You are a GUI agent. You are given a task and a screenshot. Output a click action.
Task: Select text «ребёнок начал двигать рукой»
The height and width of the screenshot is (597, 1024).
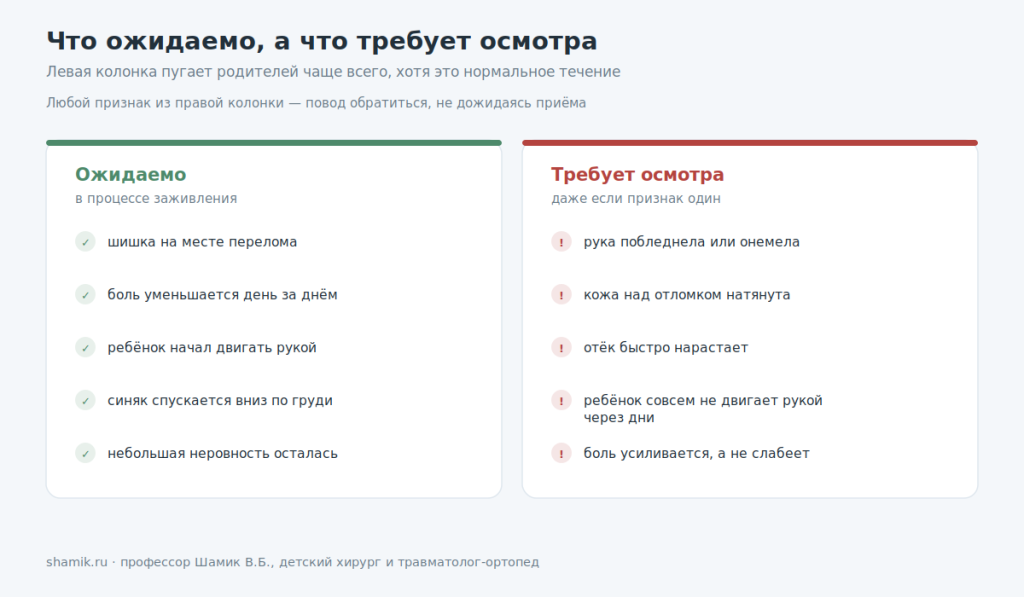212,347
